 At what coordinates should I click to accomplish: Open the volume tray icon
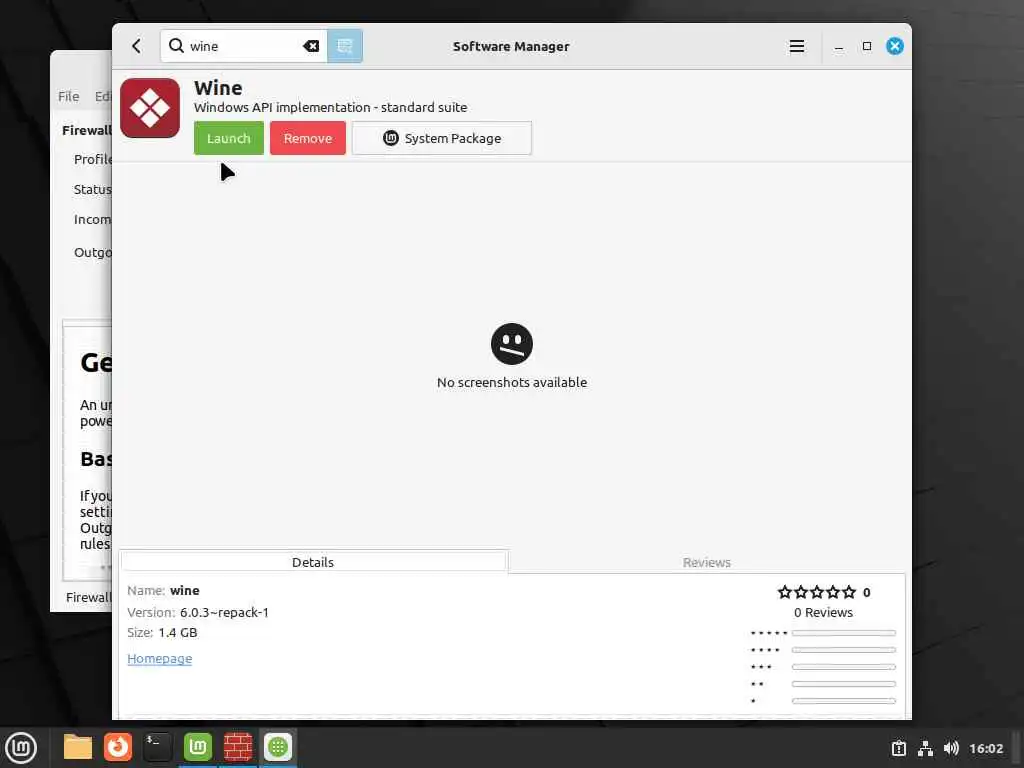coord(951,748)
